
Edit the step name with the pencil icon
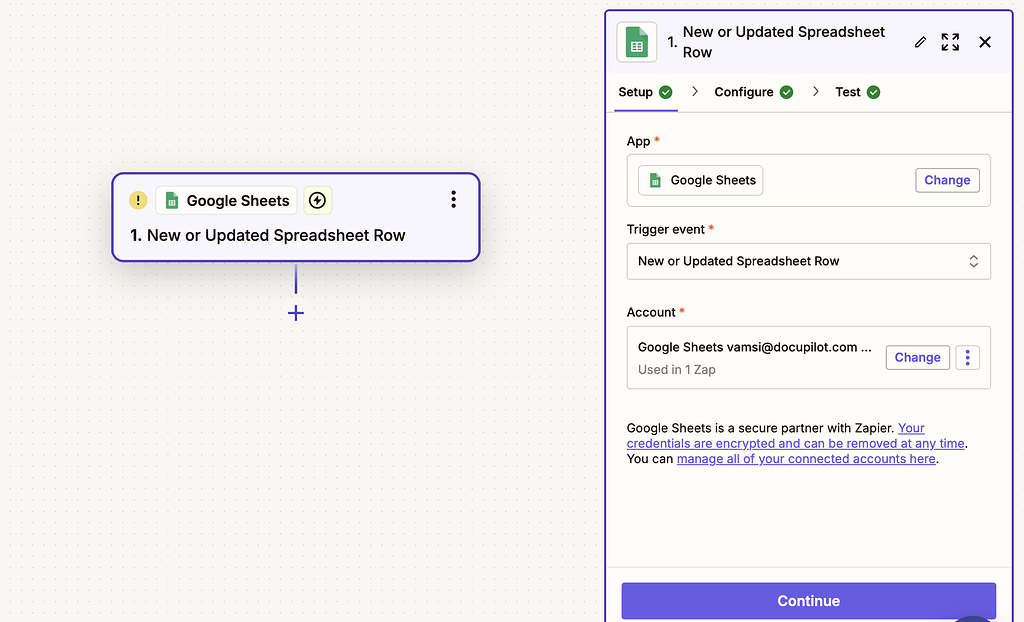pos(920,42)
